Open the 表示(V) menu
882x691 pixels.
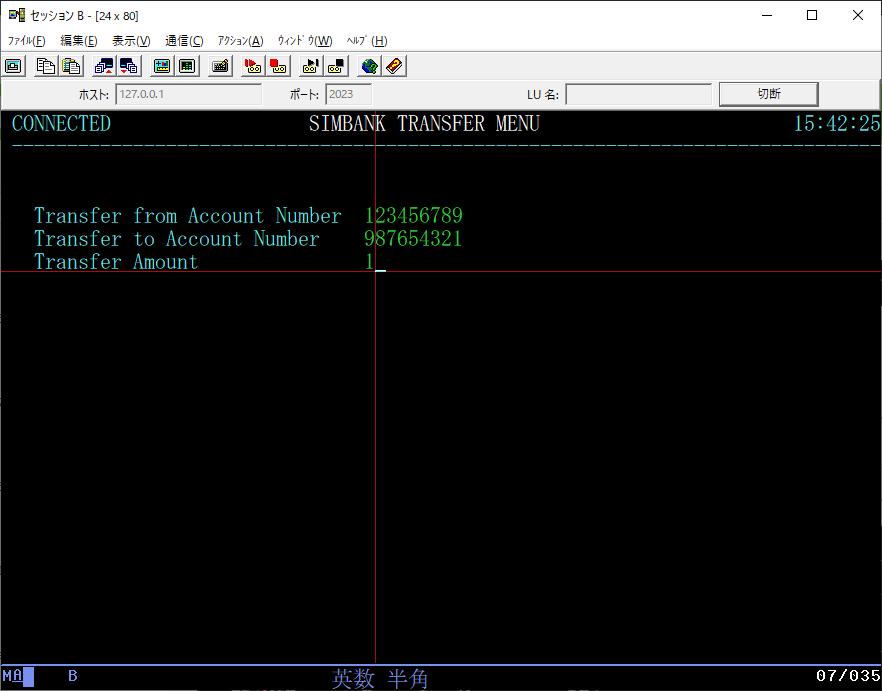(131, 41)
